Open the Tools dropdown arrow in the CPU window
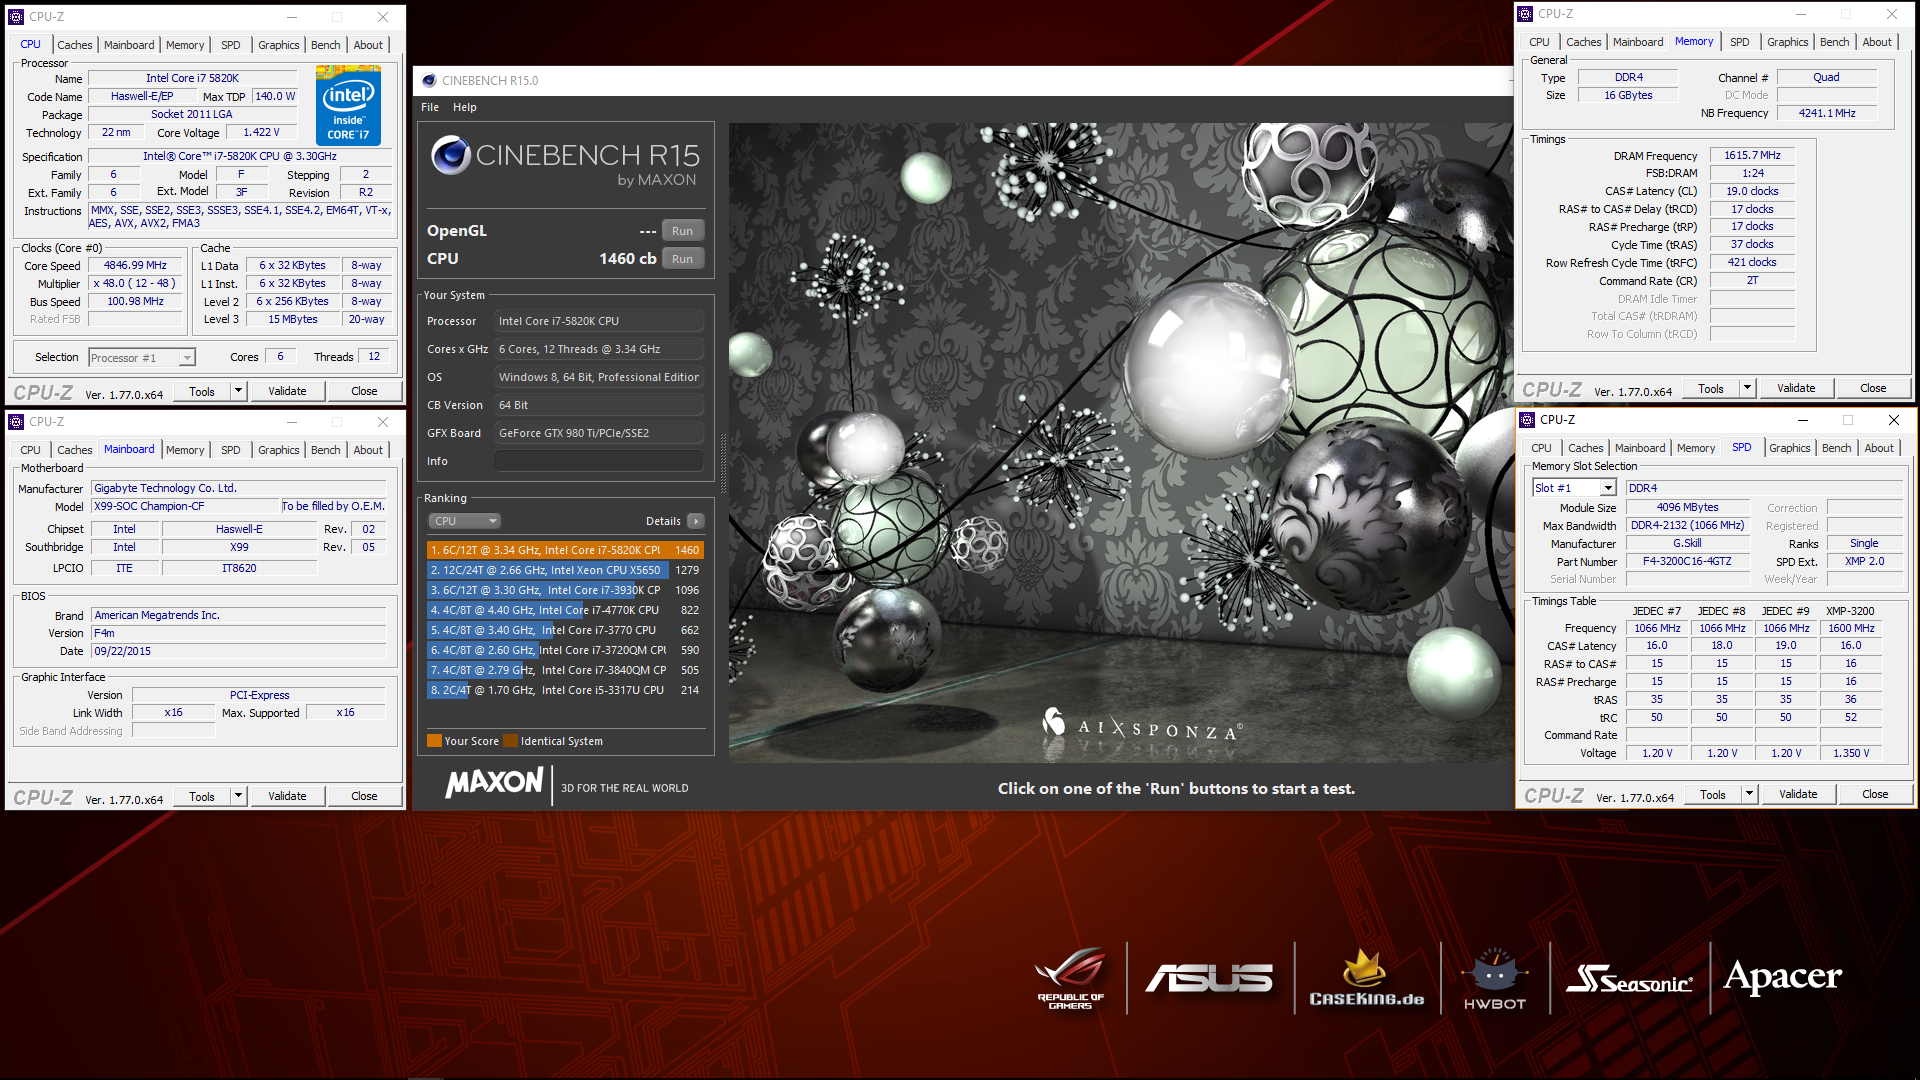The width and height of the screenshot is (1920, 1080). [238, 391]
